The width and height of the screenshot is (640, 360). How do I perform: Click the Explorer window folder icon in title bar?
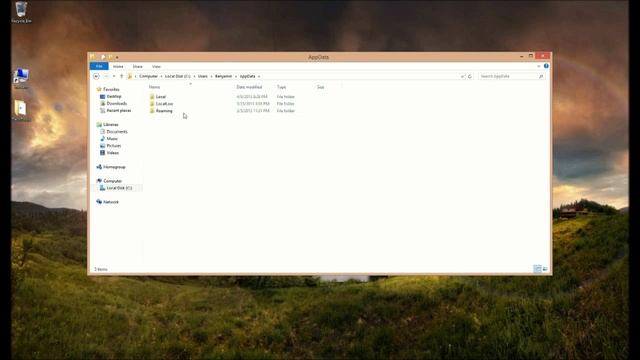93,57
